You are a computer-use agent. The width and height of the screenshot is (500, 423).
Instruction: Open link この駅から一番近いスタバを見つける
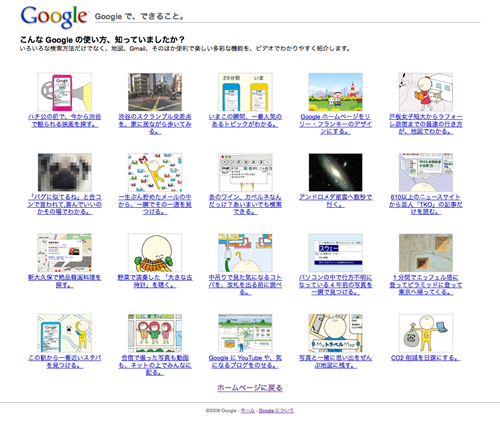click(x=65, y=361)
